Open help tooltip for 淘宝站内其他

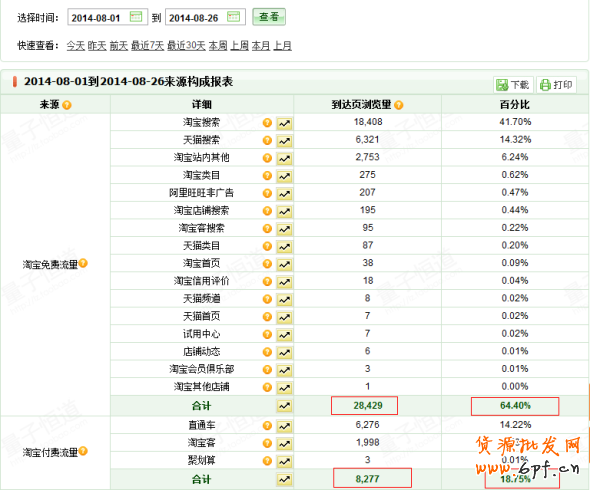[267, 158]
